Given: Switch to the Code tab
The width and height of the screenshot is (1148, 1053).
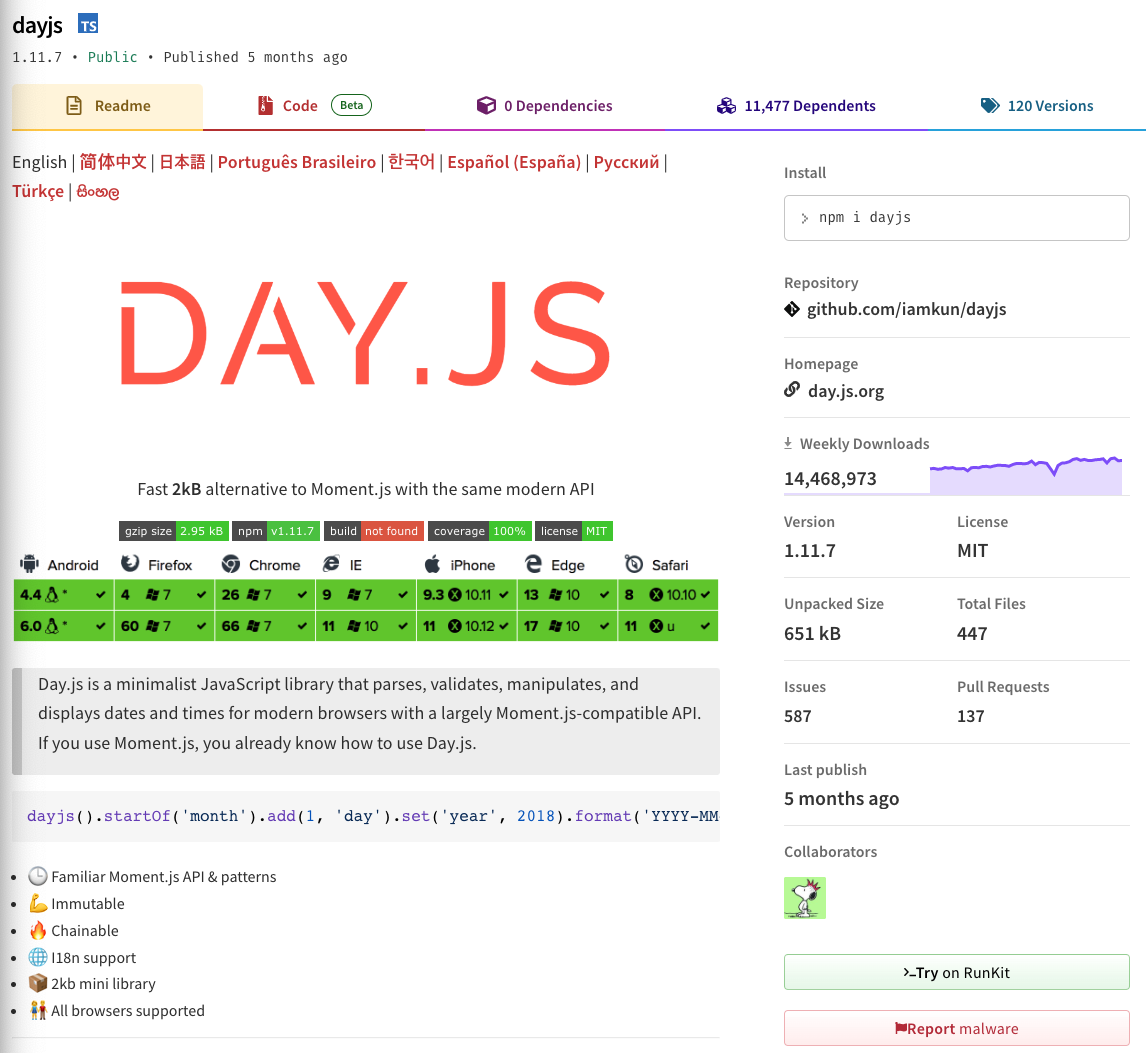Looking at the screenshot, I should coord(314,106).
